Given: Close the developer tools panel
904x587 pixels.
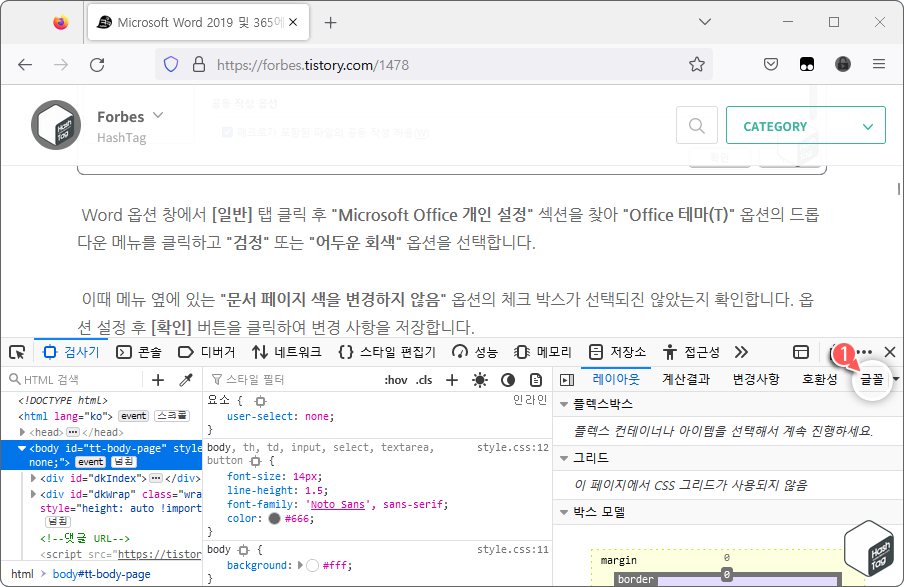Looking at the screenshot, I should 890,352.
